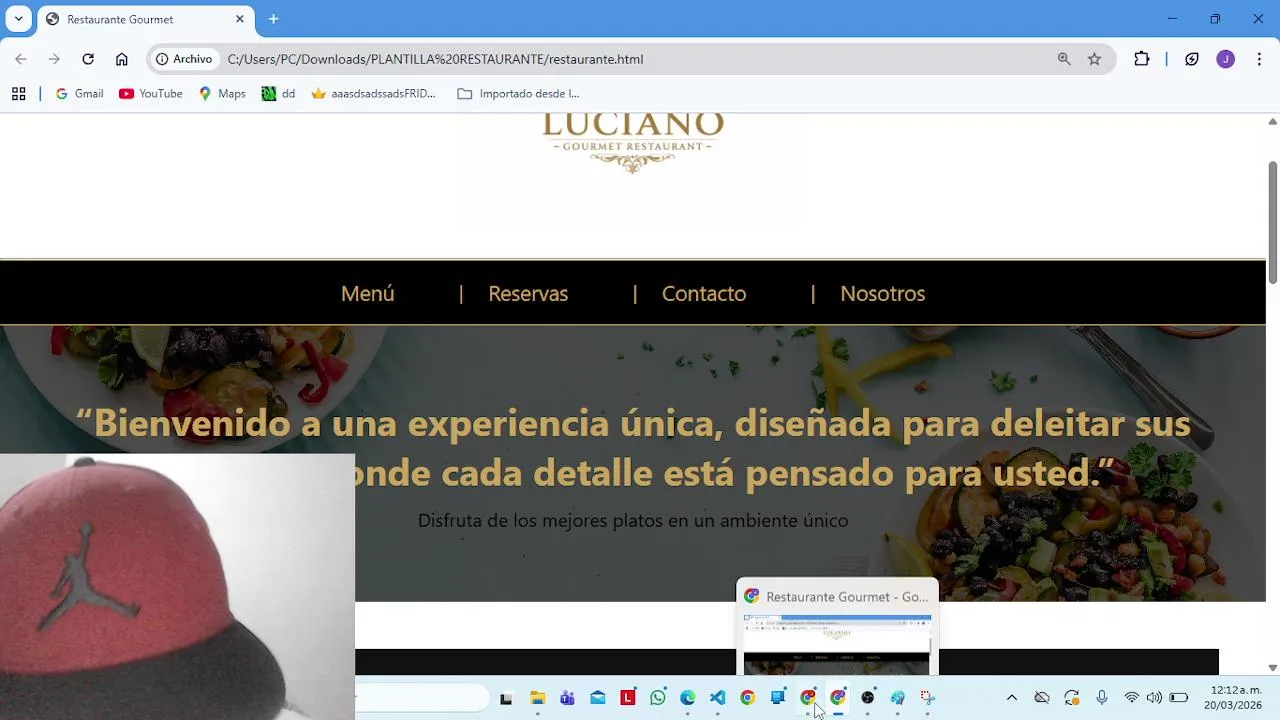Click the cloud sync off tray icon
The height and width of the screenshot is (720, 1280).
pos(1042,698)
